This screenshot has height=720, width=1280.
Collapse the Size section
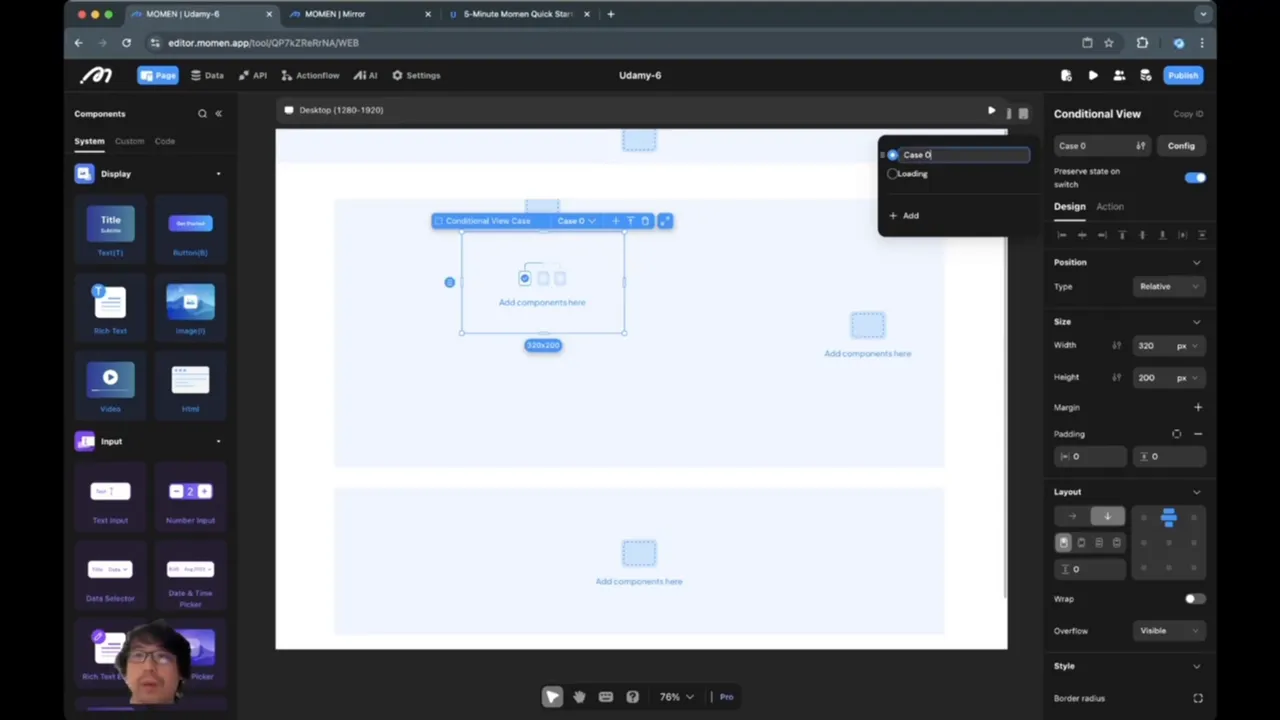tap(1197, 322)
